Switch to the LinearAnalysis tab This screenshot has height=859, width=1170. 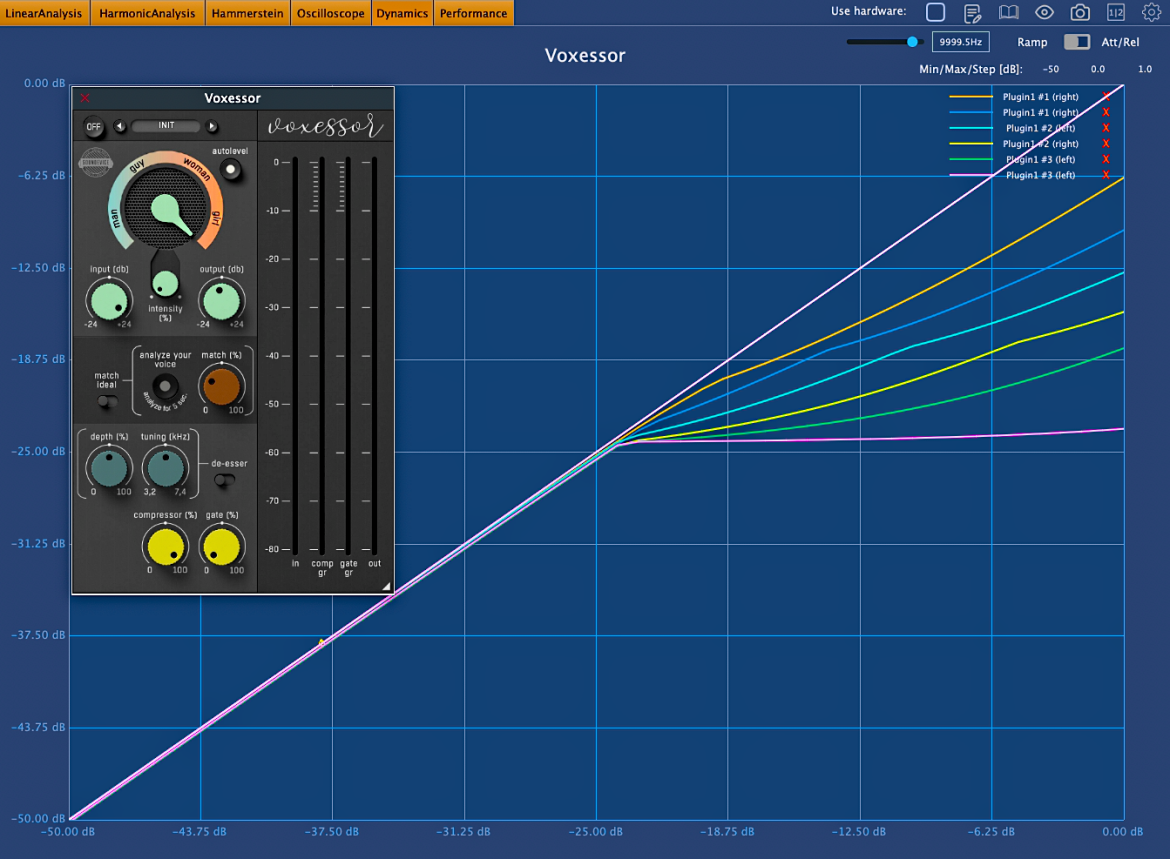pos(44,13)
